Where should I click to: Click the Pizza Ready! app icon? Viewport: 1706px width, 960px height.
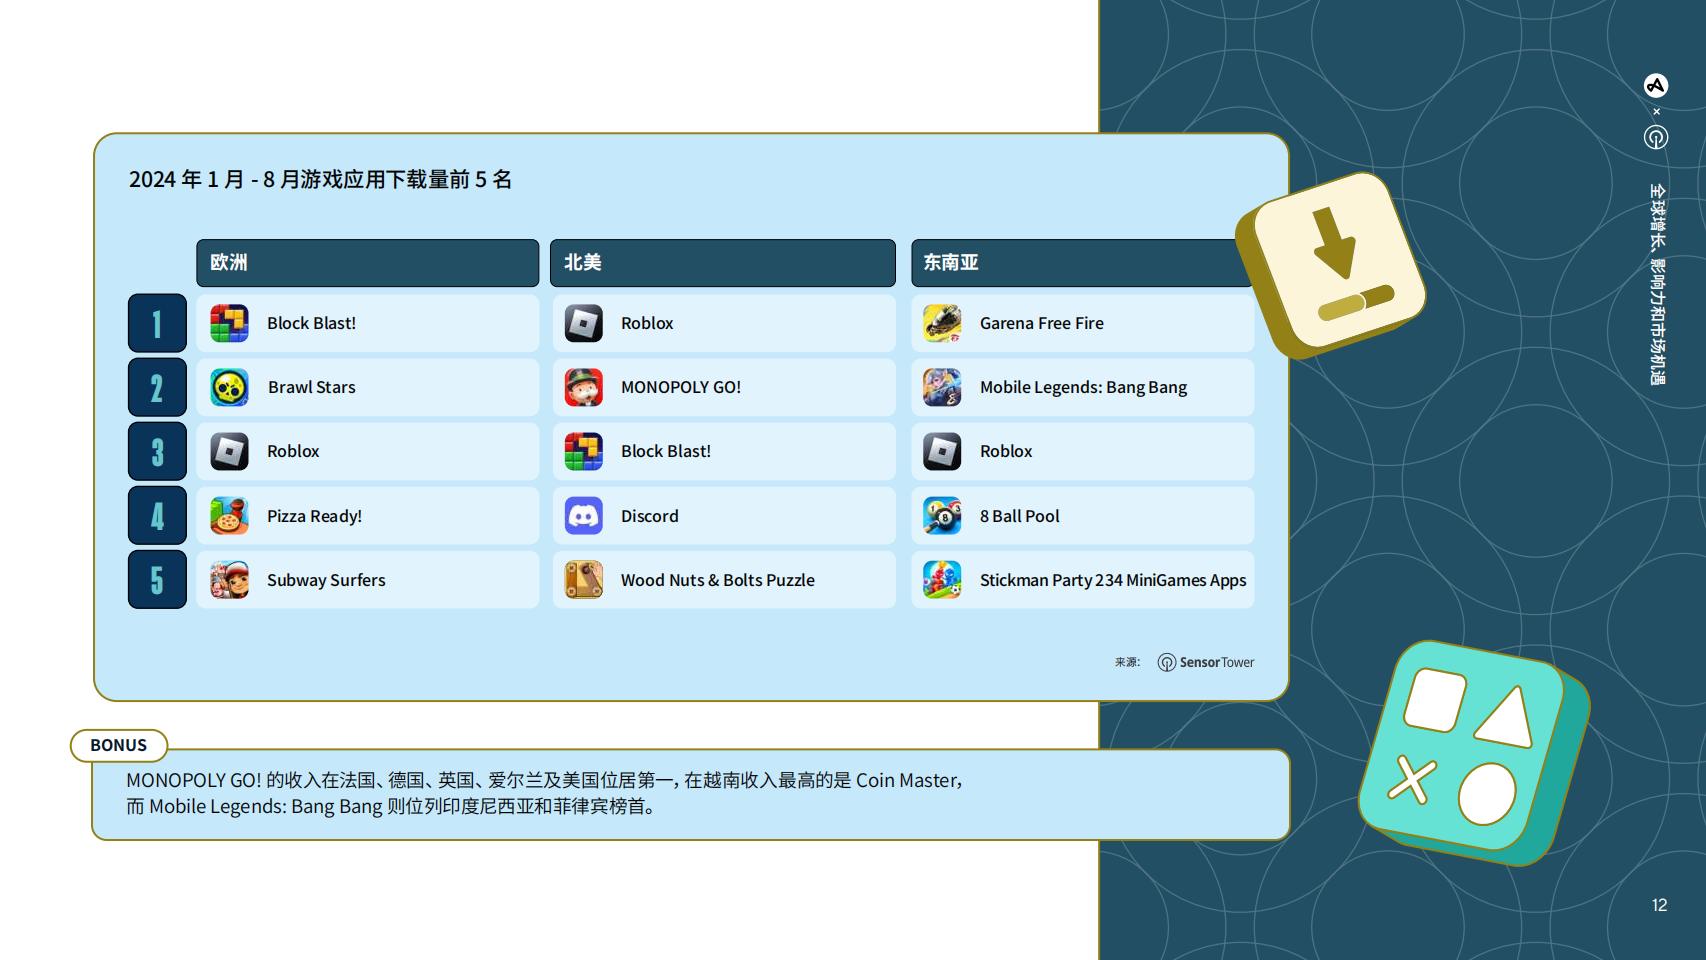229,516
